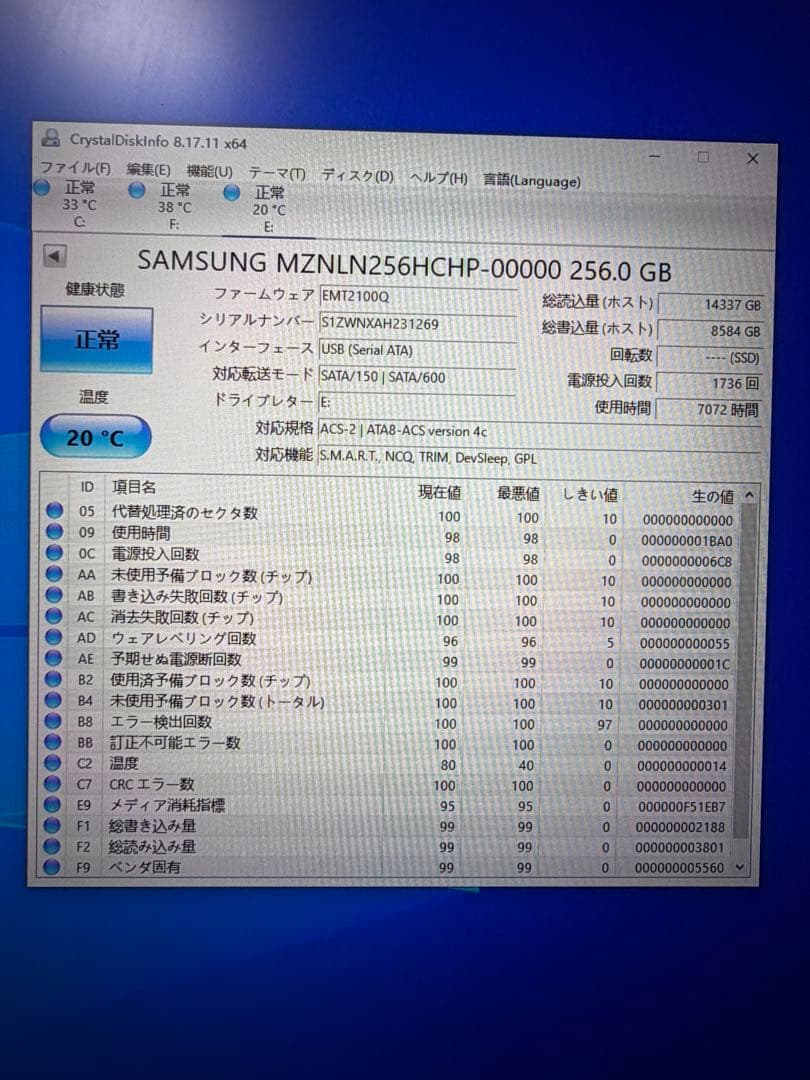
Task: Click the status icon for attribute B8
Action: click(52, 720)
